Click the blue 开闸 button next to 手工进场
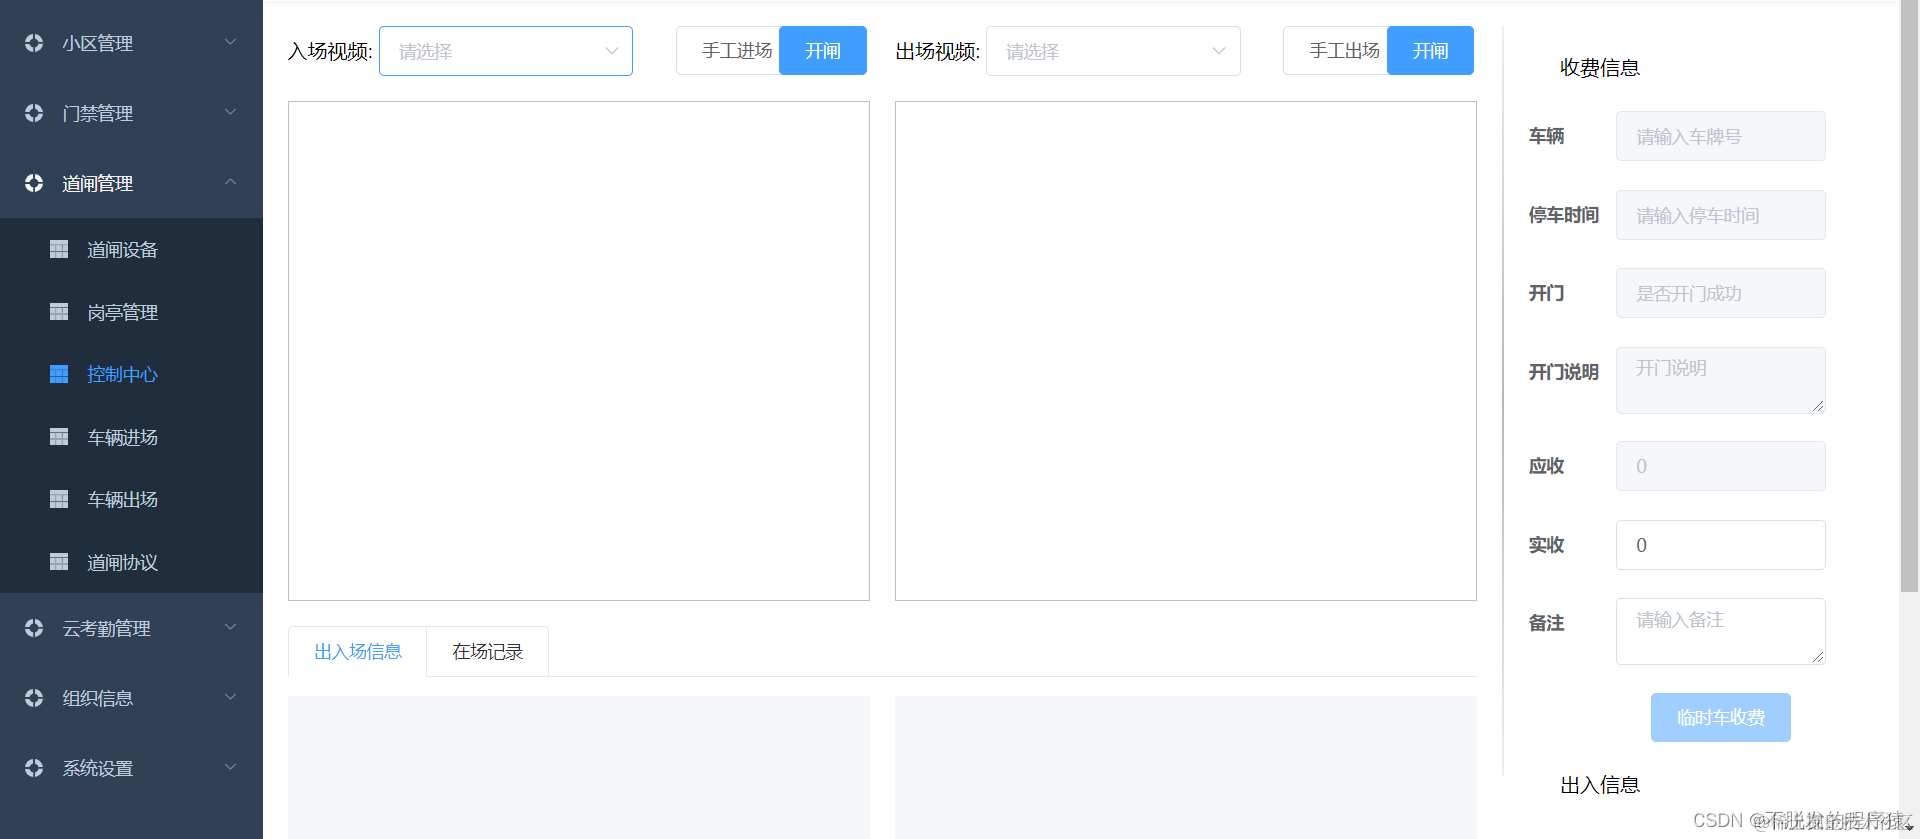1920x839 pixels. click(823, 51)
